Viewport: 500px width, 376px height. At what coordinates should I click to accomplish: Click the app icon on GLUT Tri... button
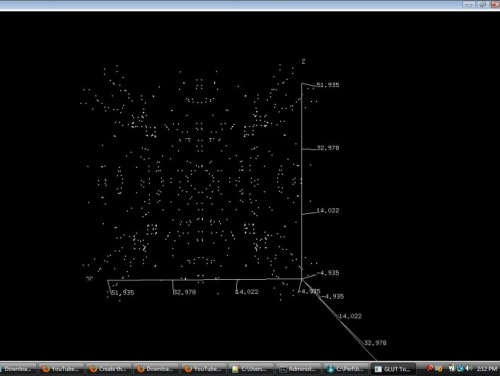[x=378, y=369]
